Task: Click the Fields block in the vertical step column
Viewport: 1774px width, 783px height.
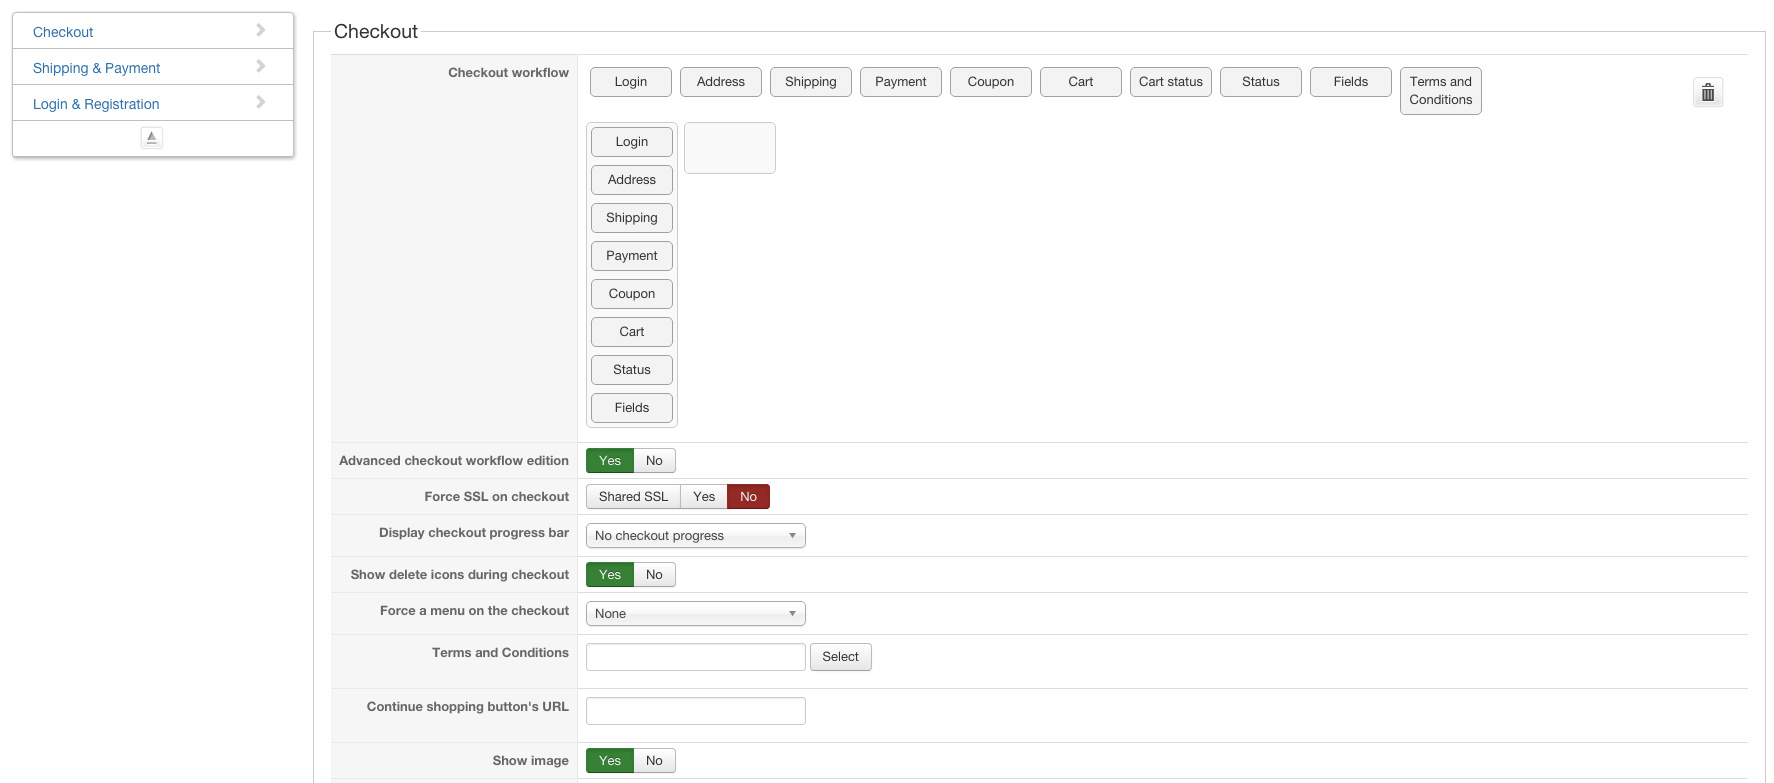Action: coord(632,408)
